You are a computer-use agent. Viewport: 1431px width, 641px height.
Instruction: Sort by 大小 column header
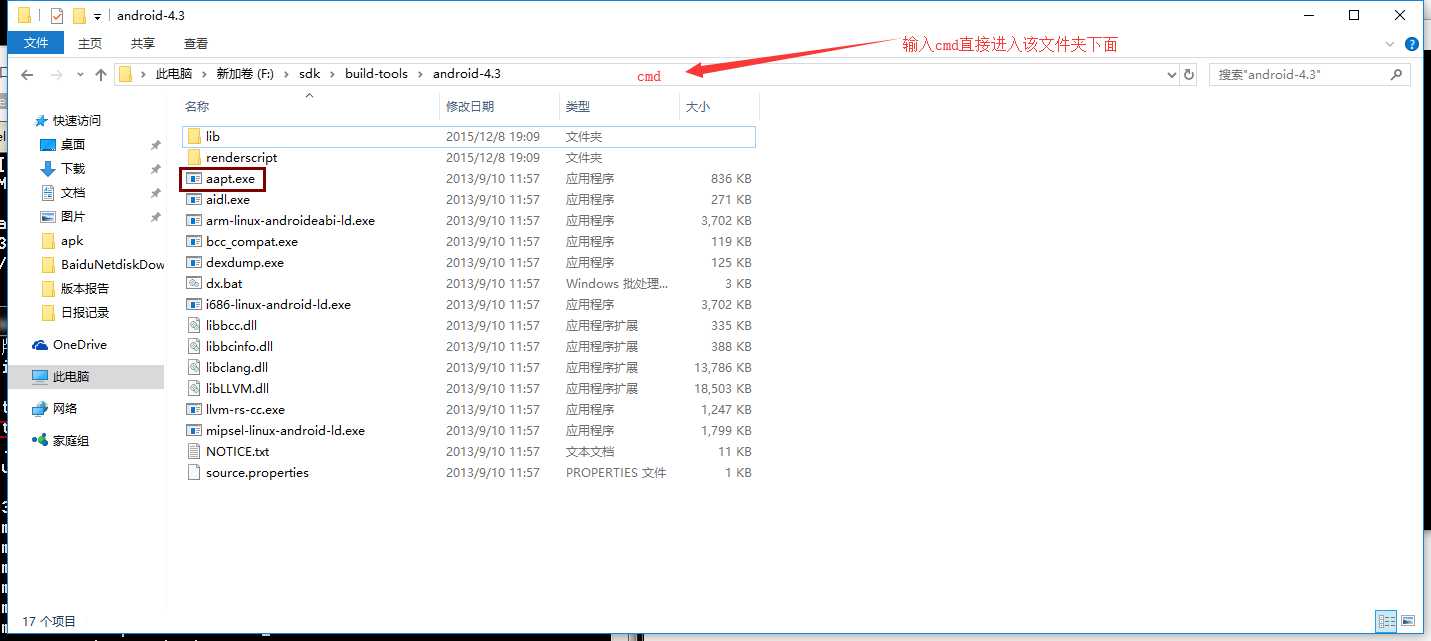point(697,106)
